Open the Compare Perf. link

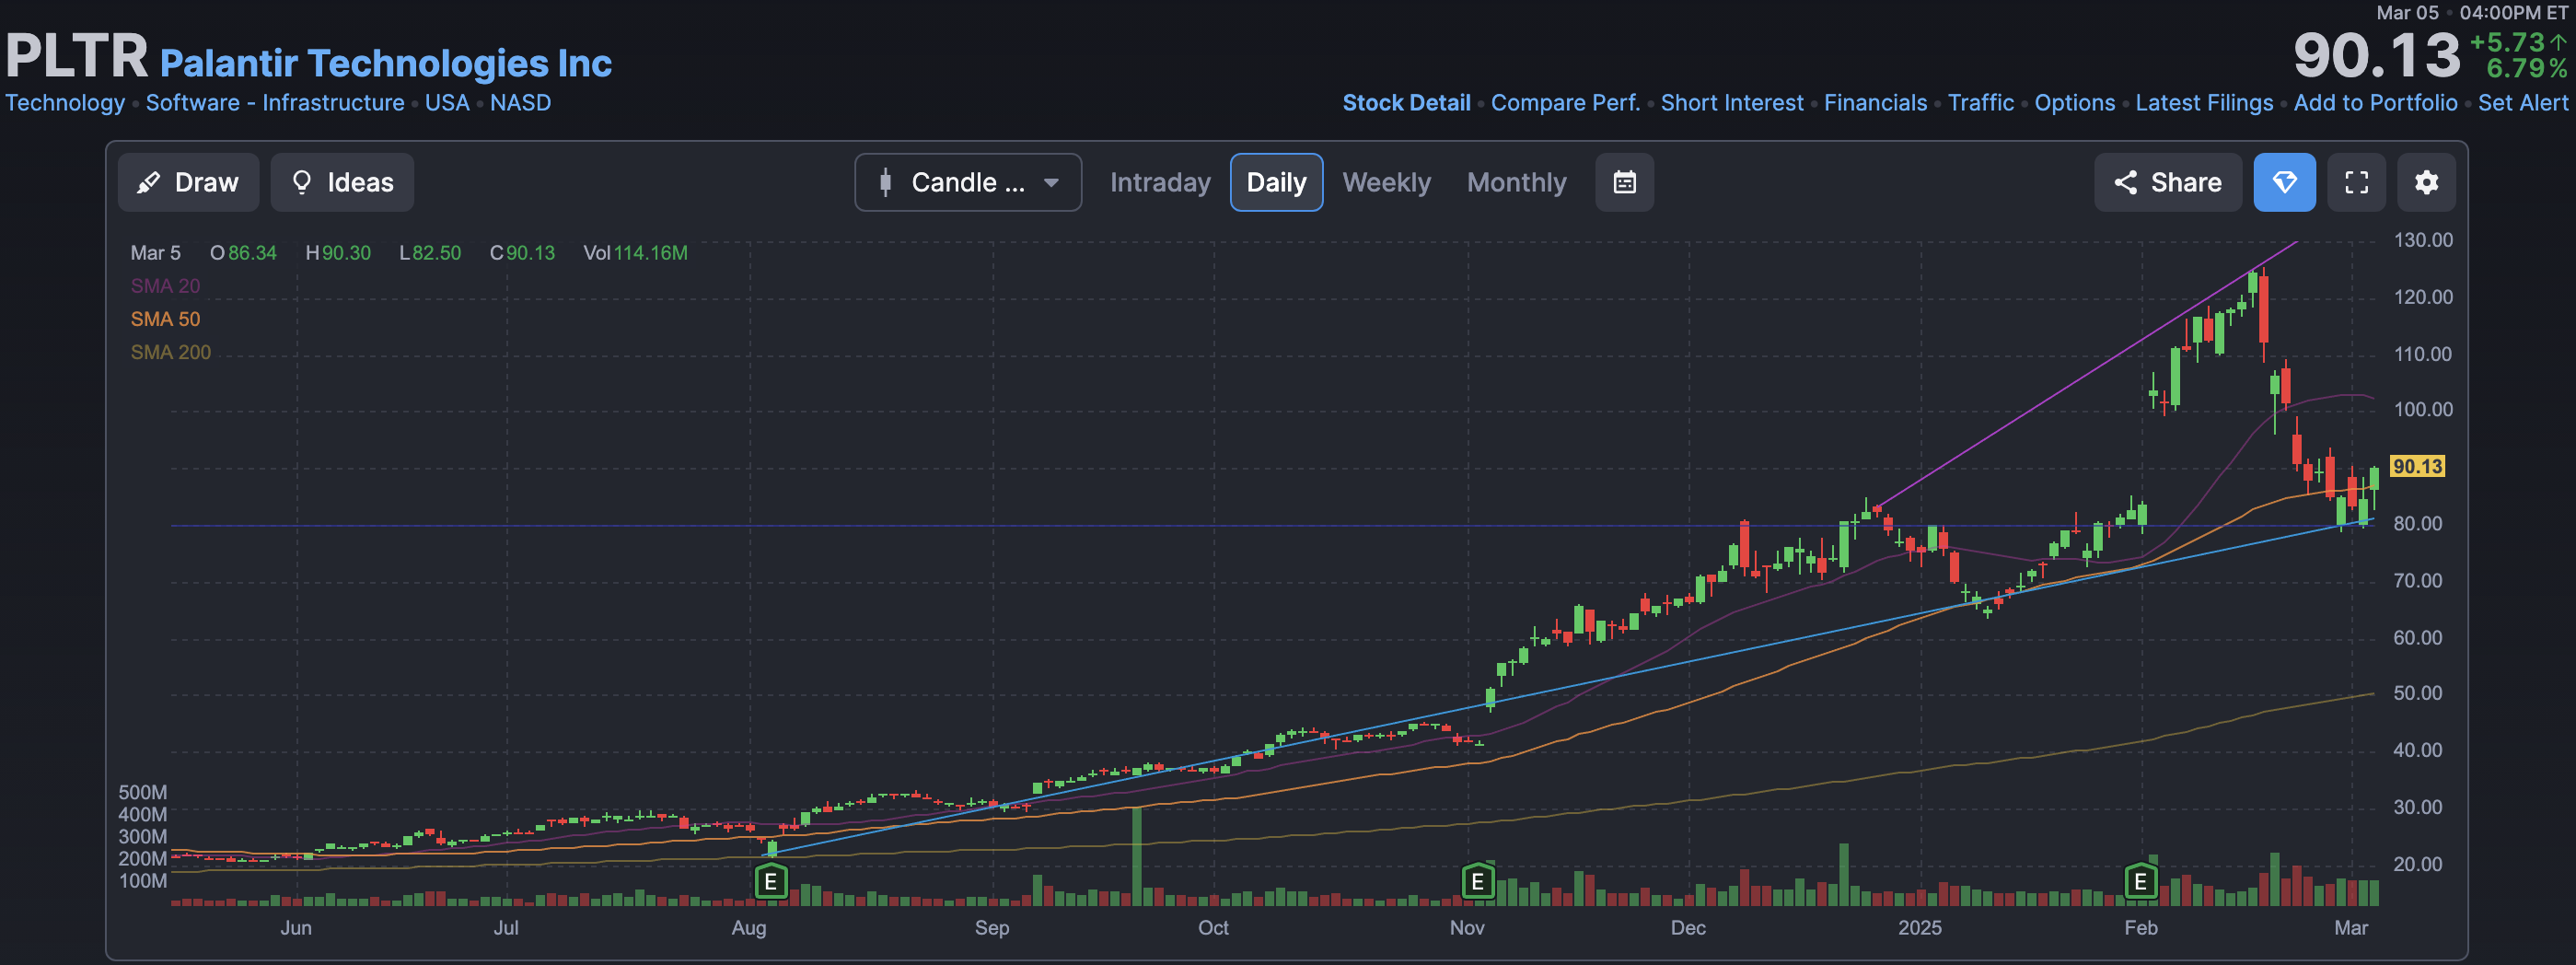[x=1565, y=103]
